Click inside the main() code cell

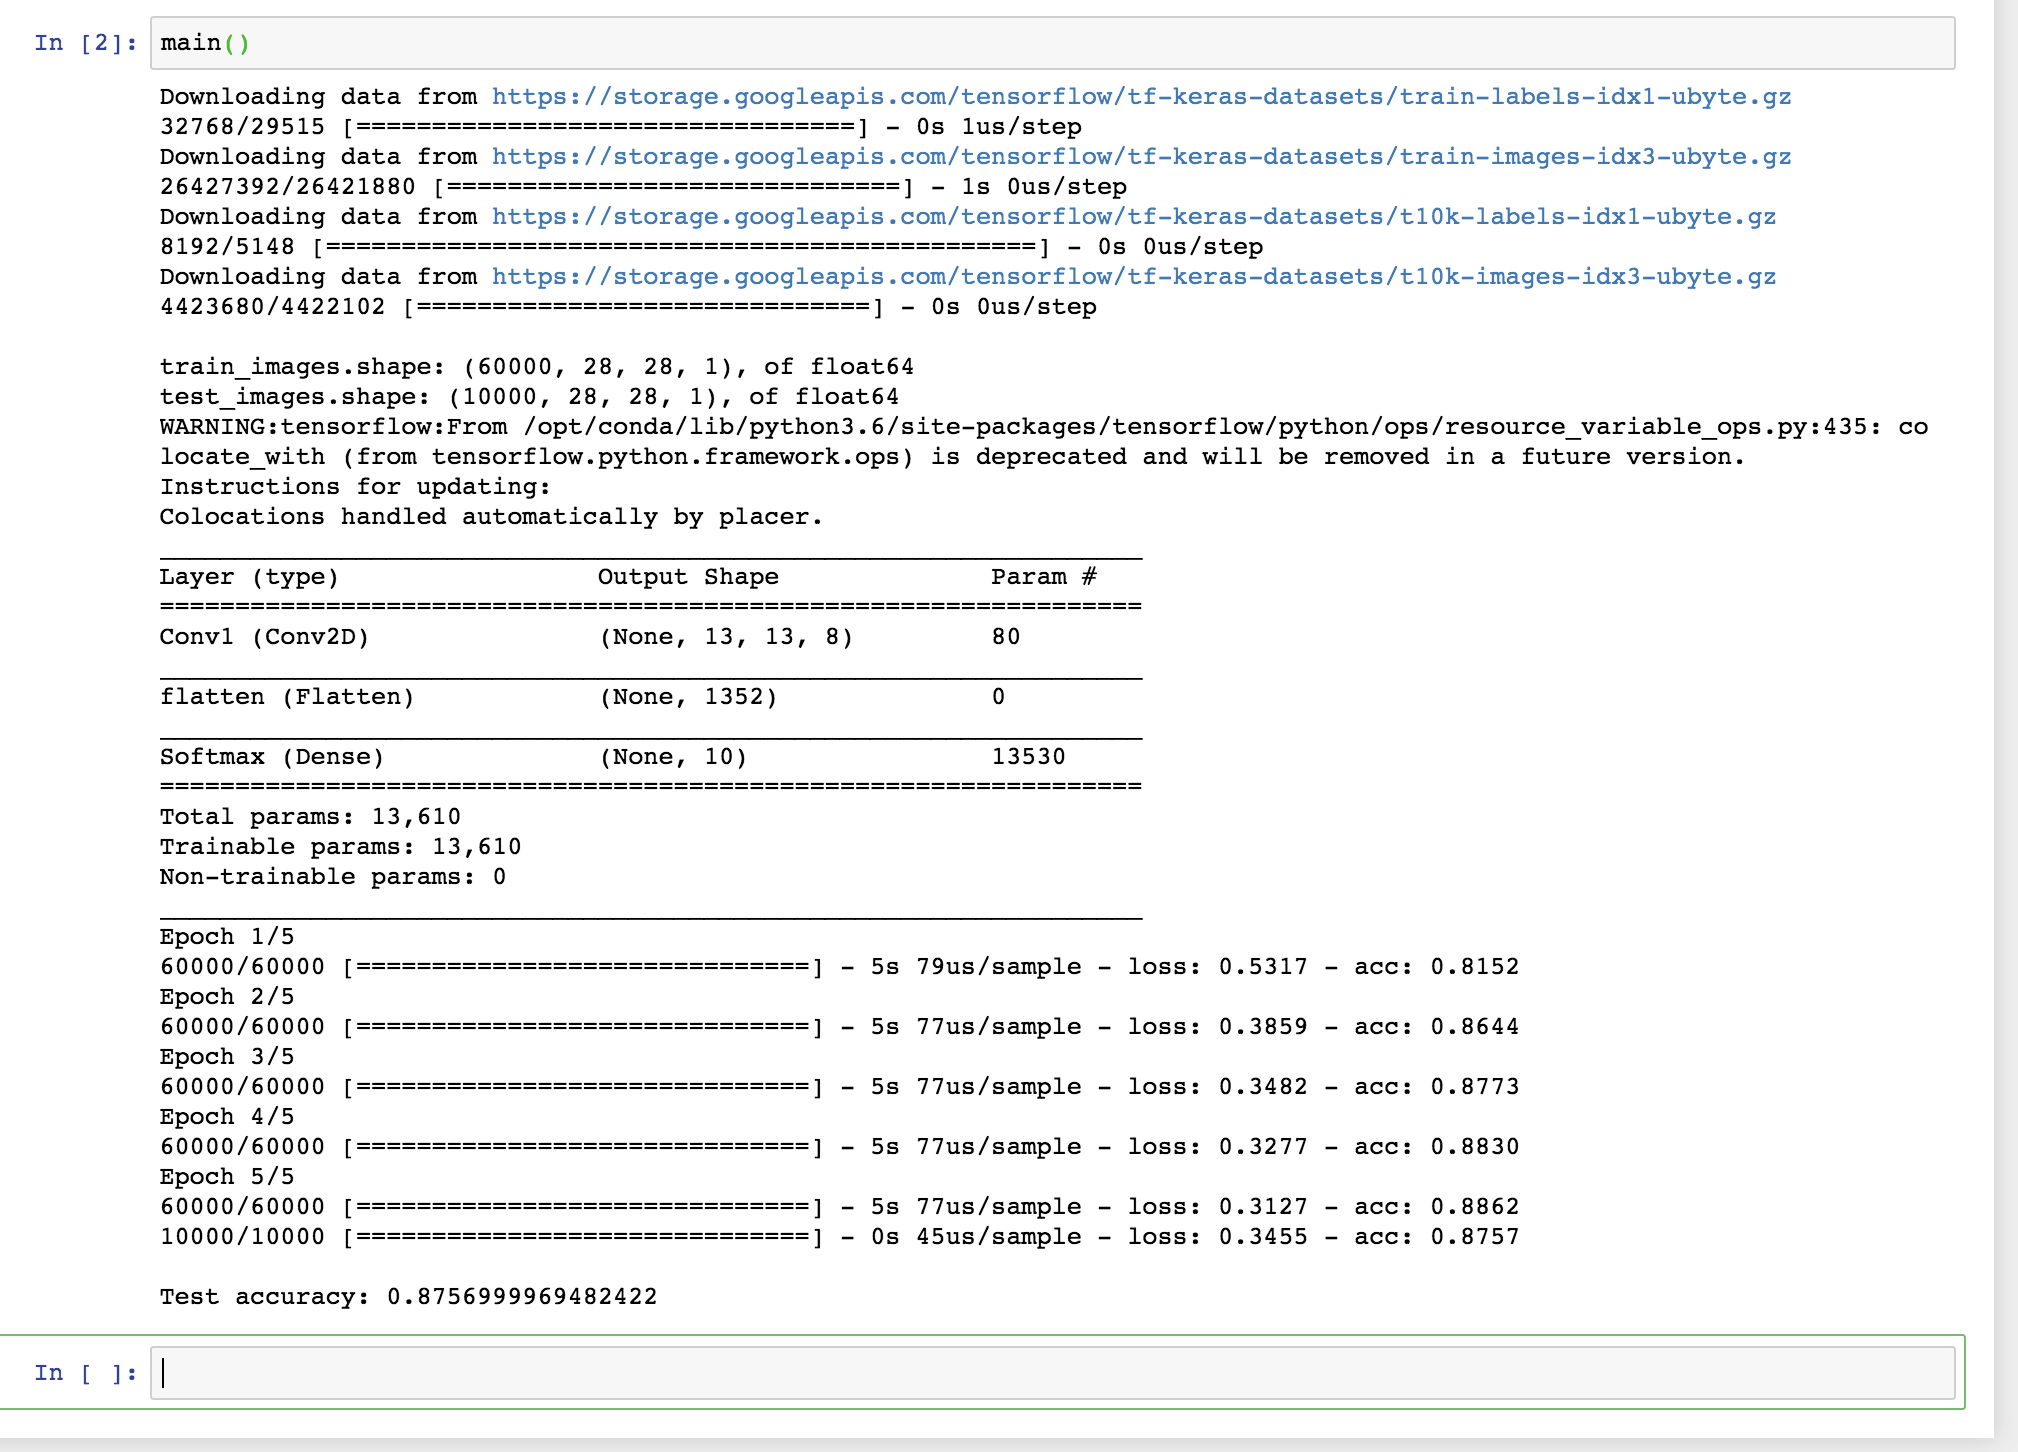point(1050,43)
